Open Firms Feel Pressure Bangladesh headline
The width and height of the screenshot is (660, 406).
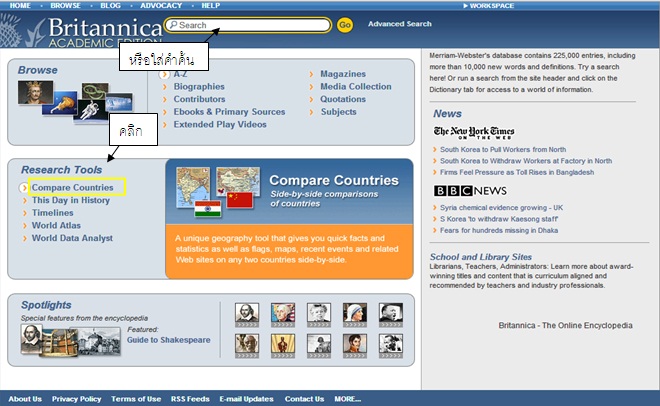pos(517,172)
